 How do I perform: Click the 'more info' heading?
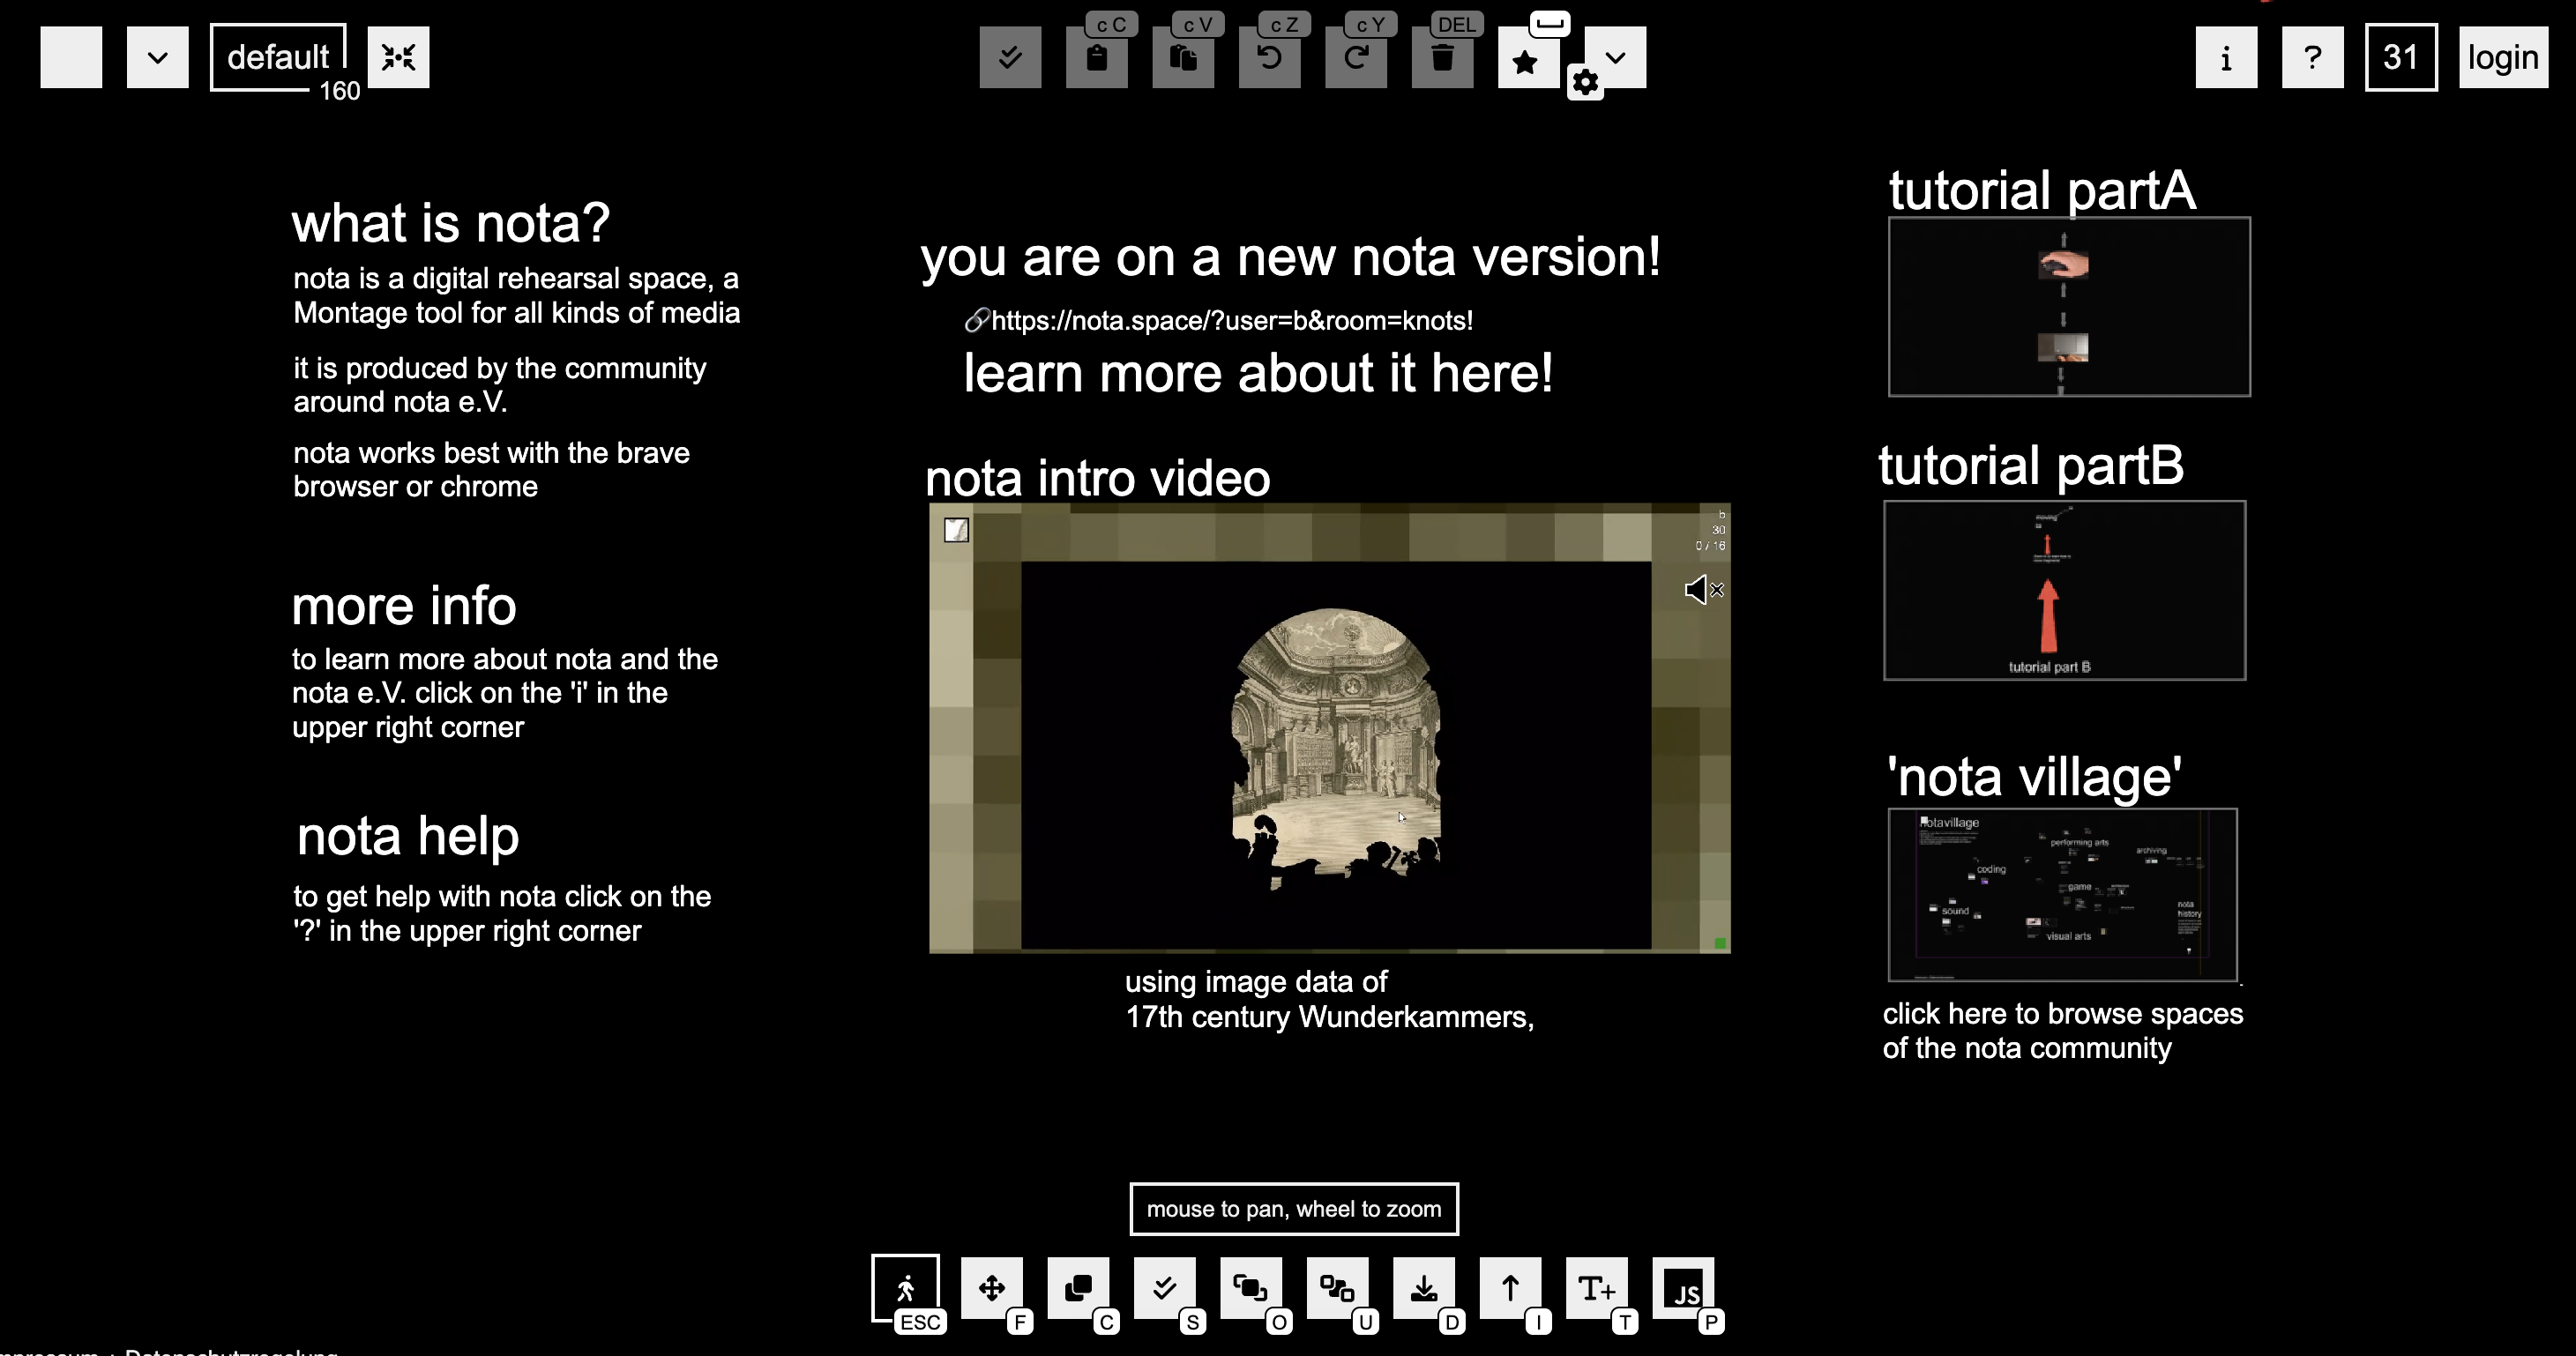pyautogui.click(x=404, y=606)
